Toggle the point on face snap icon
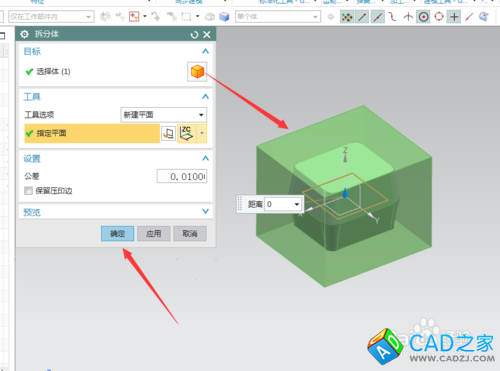The image size is (500, 371). (484, 17)
